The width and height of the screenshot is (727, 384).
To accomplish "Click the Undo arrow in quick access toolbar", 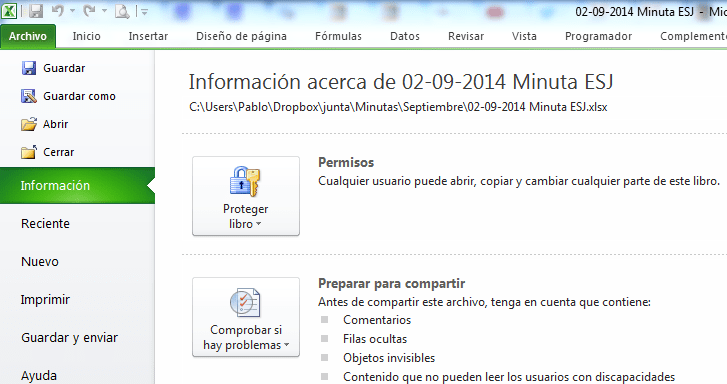I will coord(57,11).
